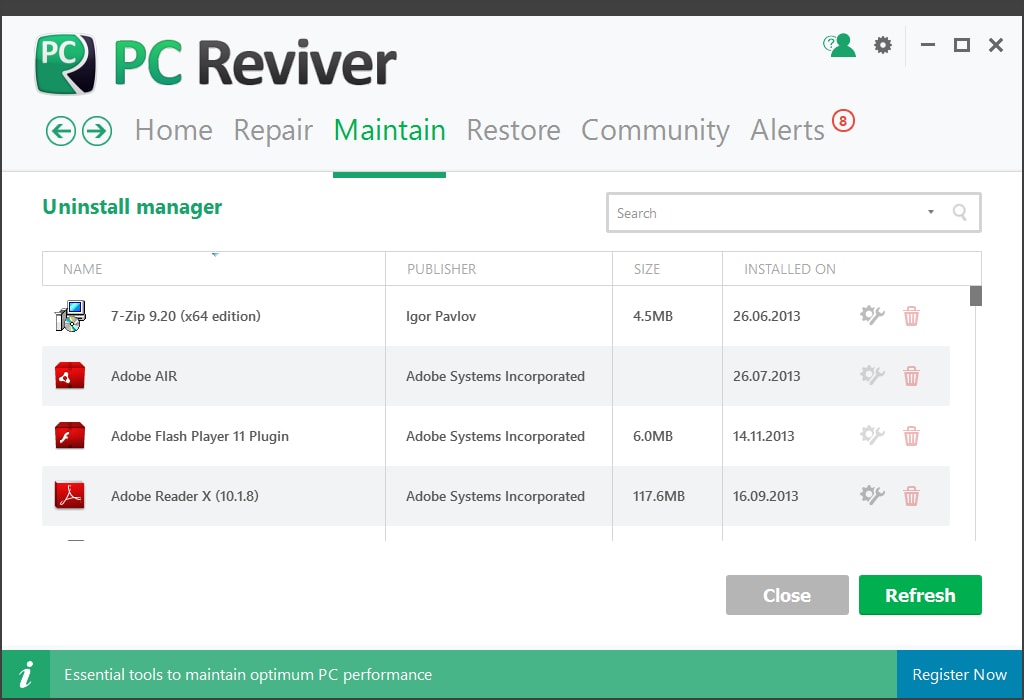Click the 7-Zip 9.20 program icon
The height and width of the screenshot is (700, 1024).
click(70, 316)
